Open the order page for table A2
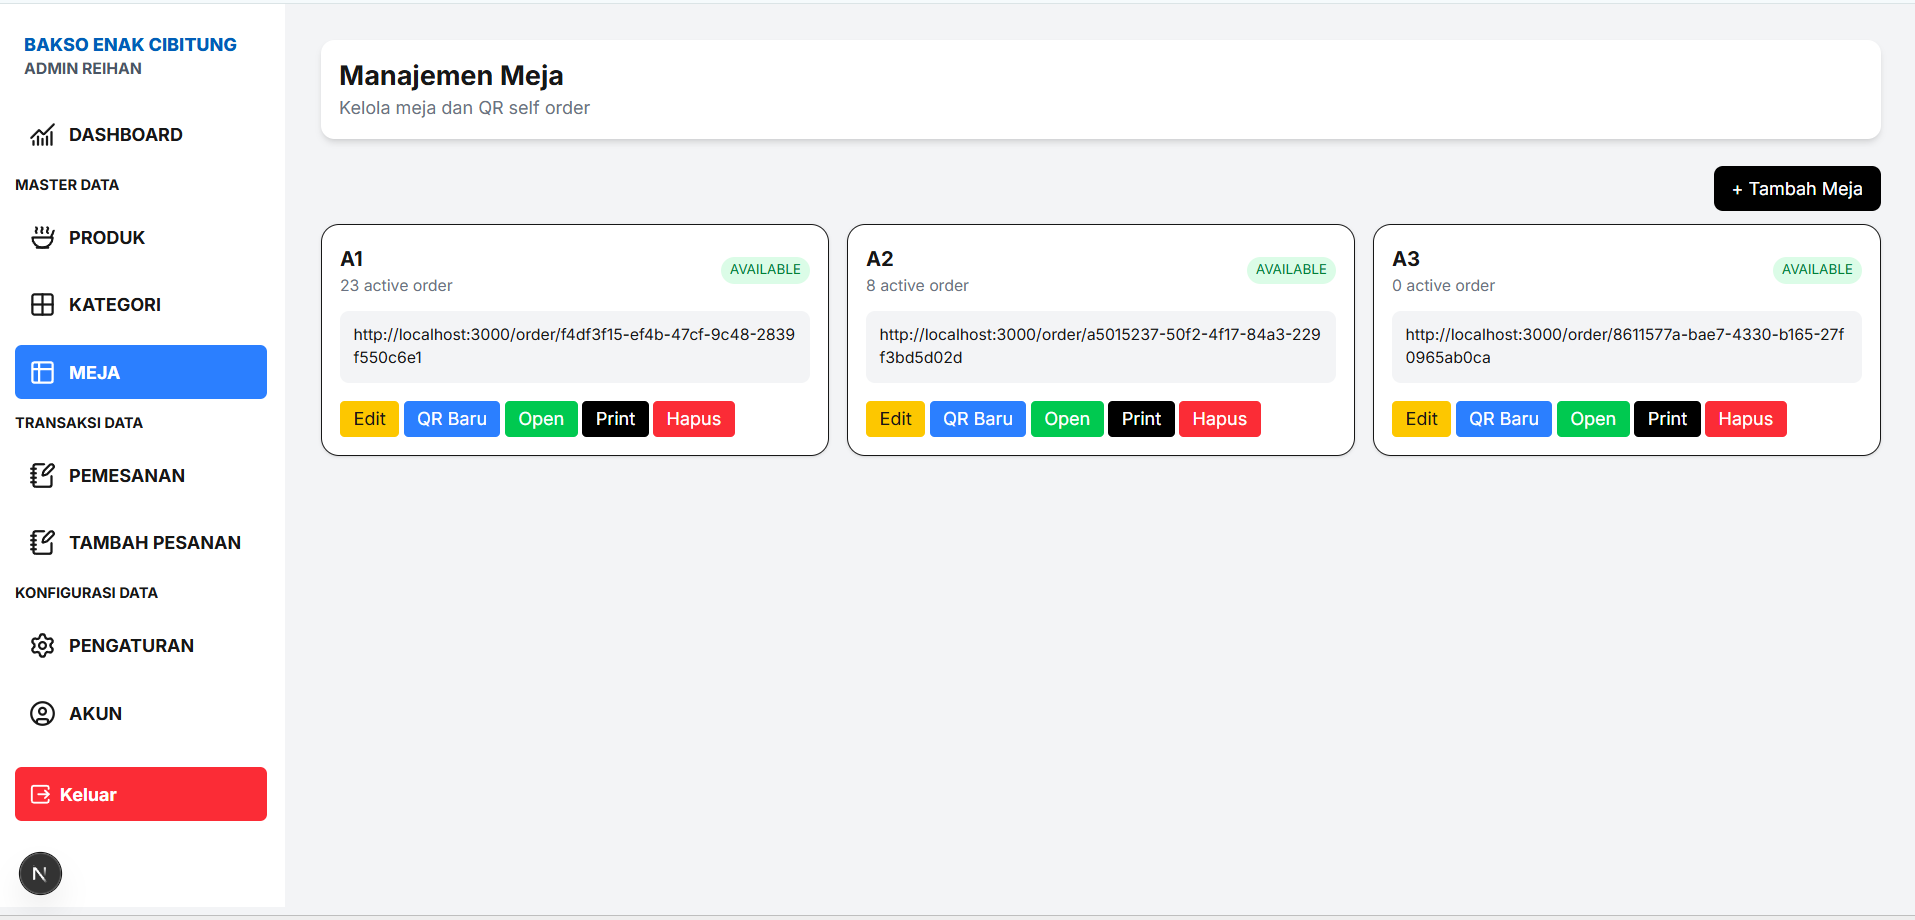Screen dimensions: 1915x920 [x=1067, y=419]
